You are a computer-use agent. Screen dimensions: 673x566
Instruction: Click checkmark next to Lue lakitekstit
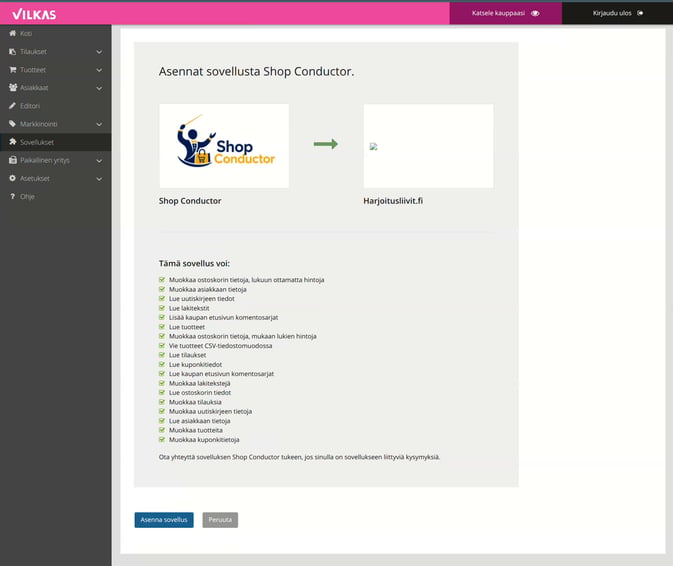coord(162,308)
